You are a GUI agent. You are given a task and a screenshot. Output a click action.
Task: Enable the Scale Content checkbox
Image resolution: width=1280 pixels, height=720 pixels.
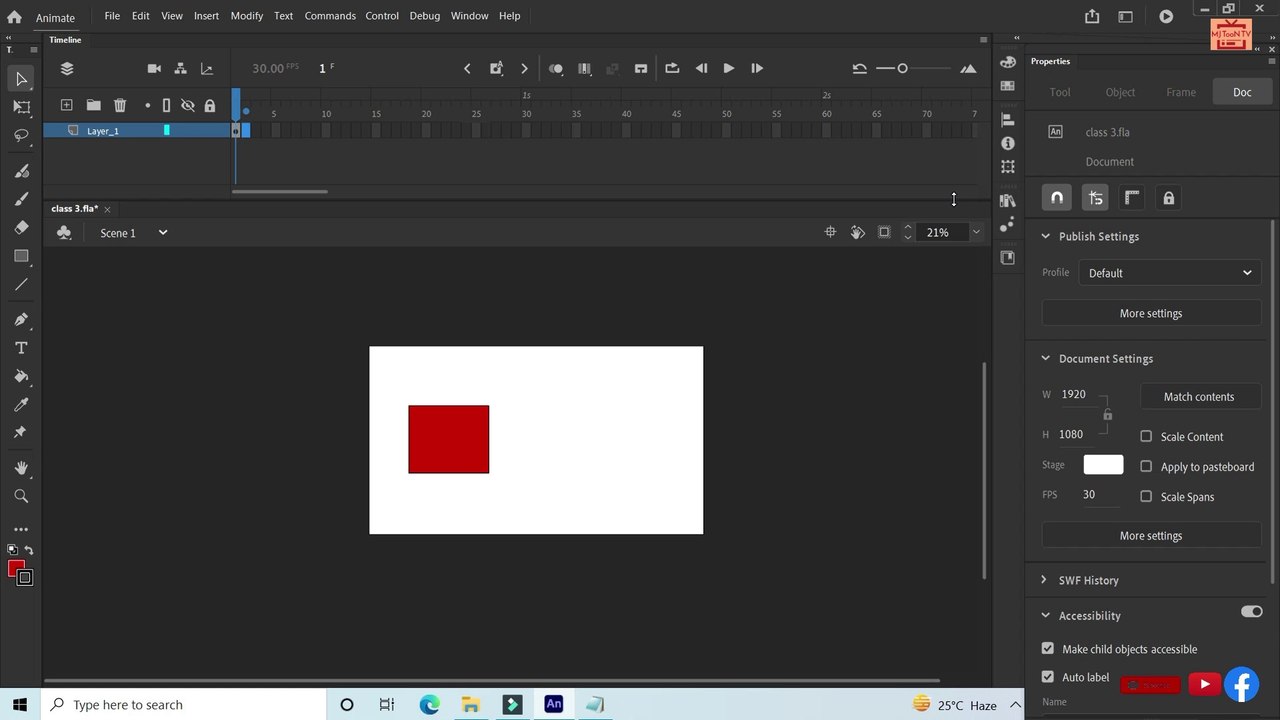pyautogui.click(x=1146, y=436)
